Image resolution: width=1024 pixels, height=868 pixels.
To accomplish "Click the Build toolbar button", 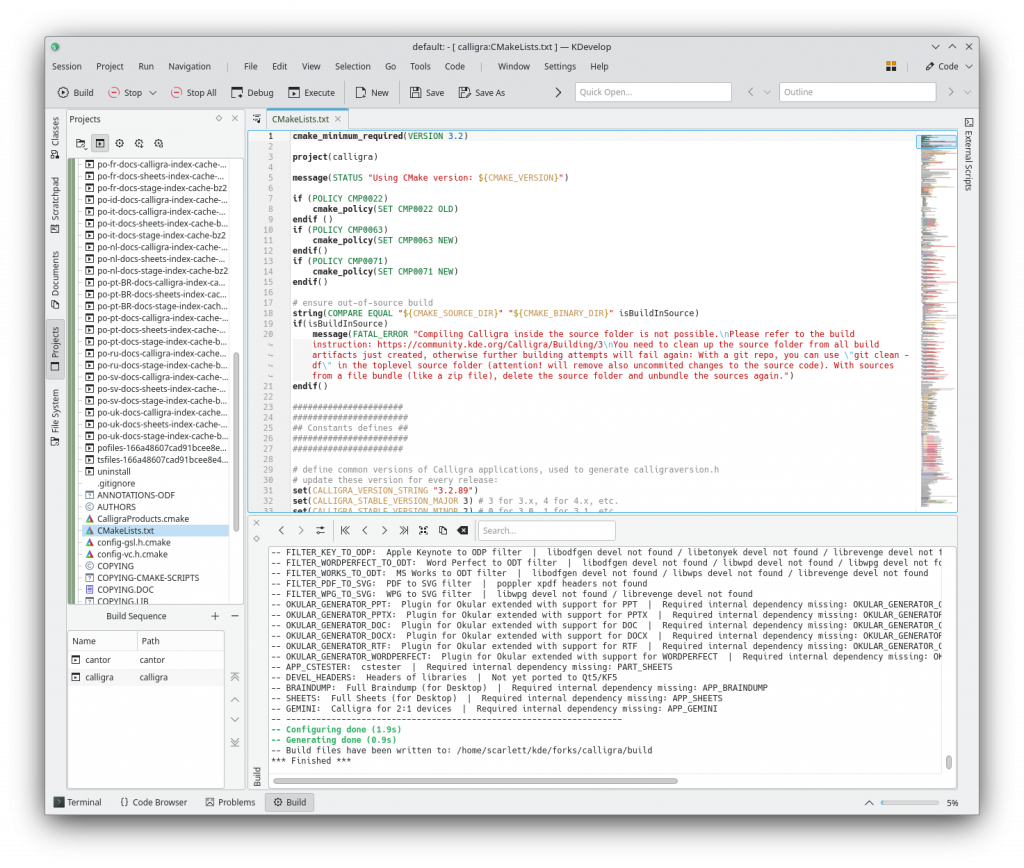I will pyautogui.click(x=76, y=93).
